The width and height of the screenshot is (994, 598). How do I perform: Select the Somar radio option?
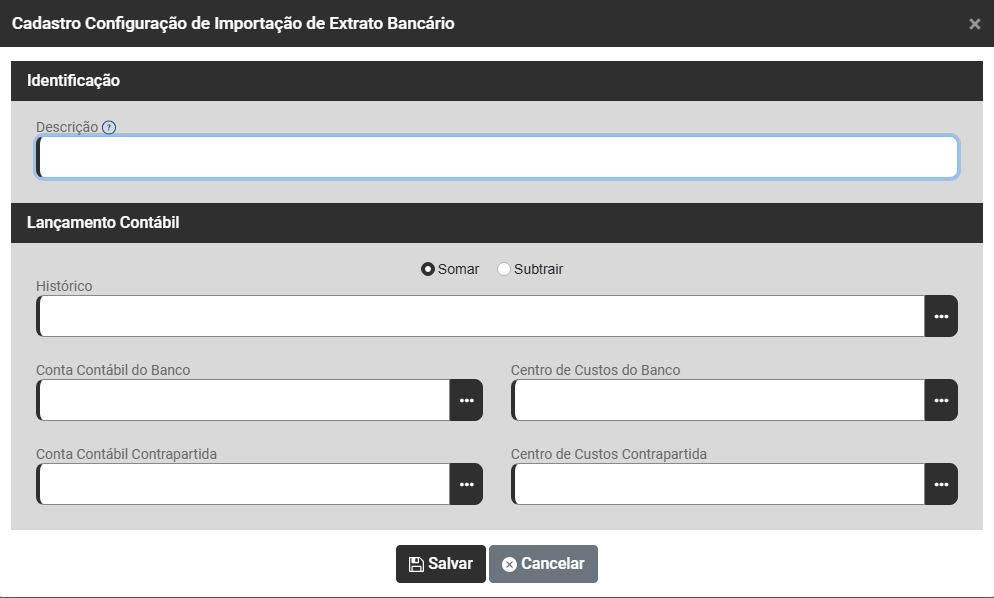point(428,269)
